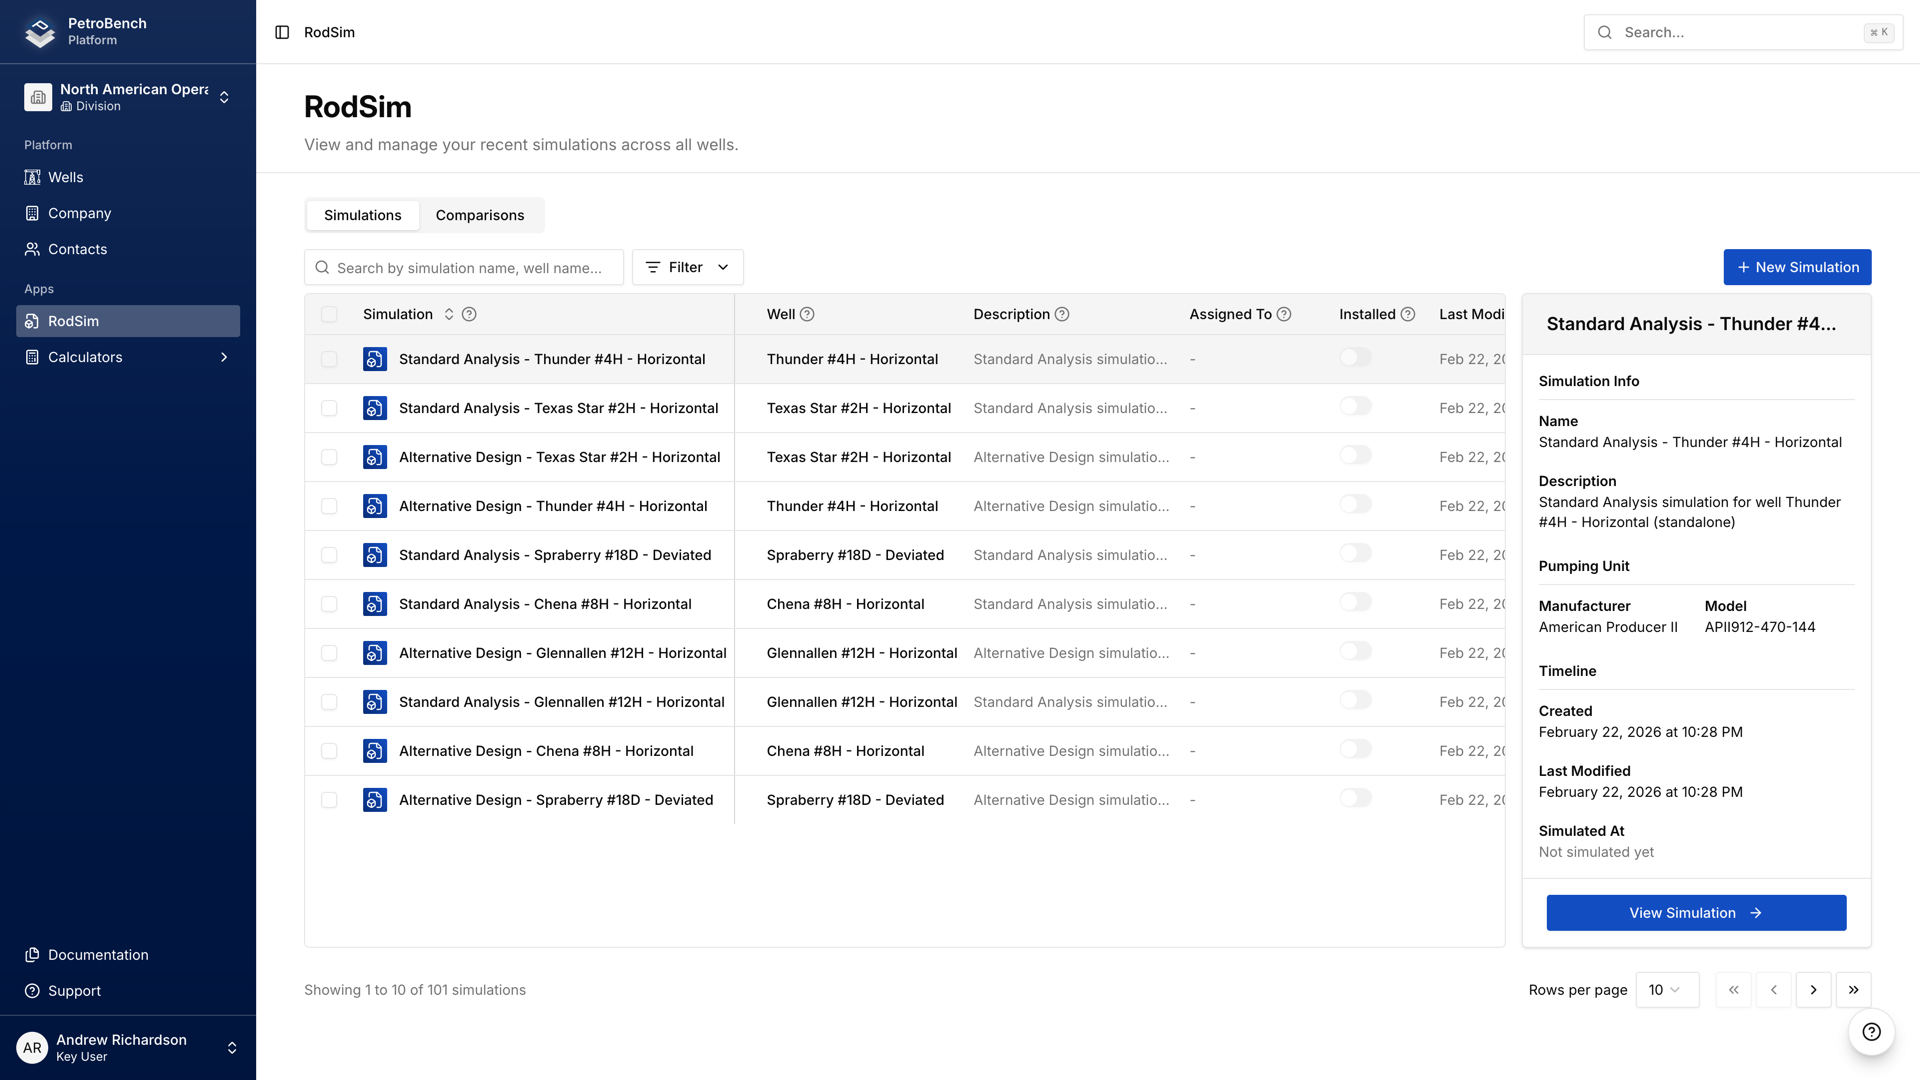The width and height of the screenshot is (1920, 1080).
Task: Toggle Installed for Thunder #4H Standard Analysis
Action: tap(1356, 357)
